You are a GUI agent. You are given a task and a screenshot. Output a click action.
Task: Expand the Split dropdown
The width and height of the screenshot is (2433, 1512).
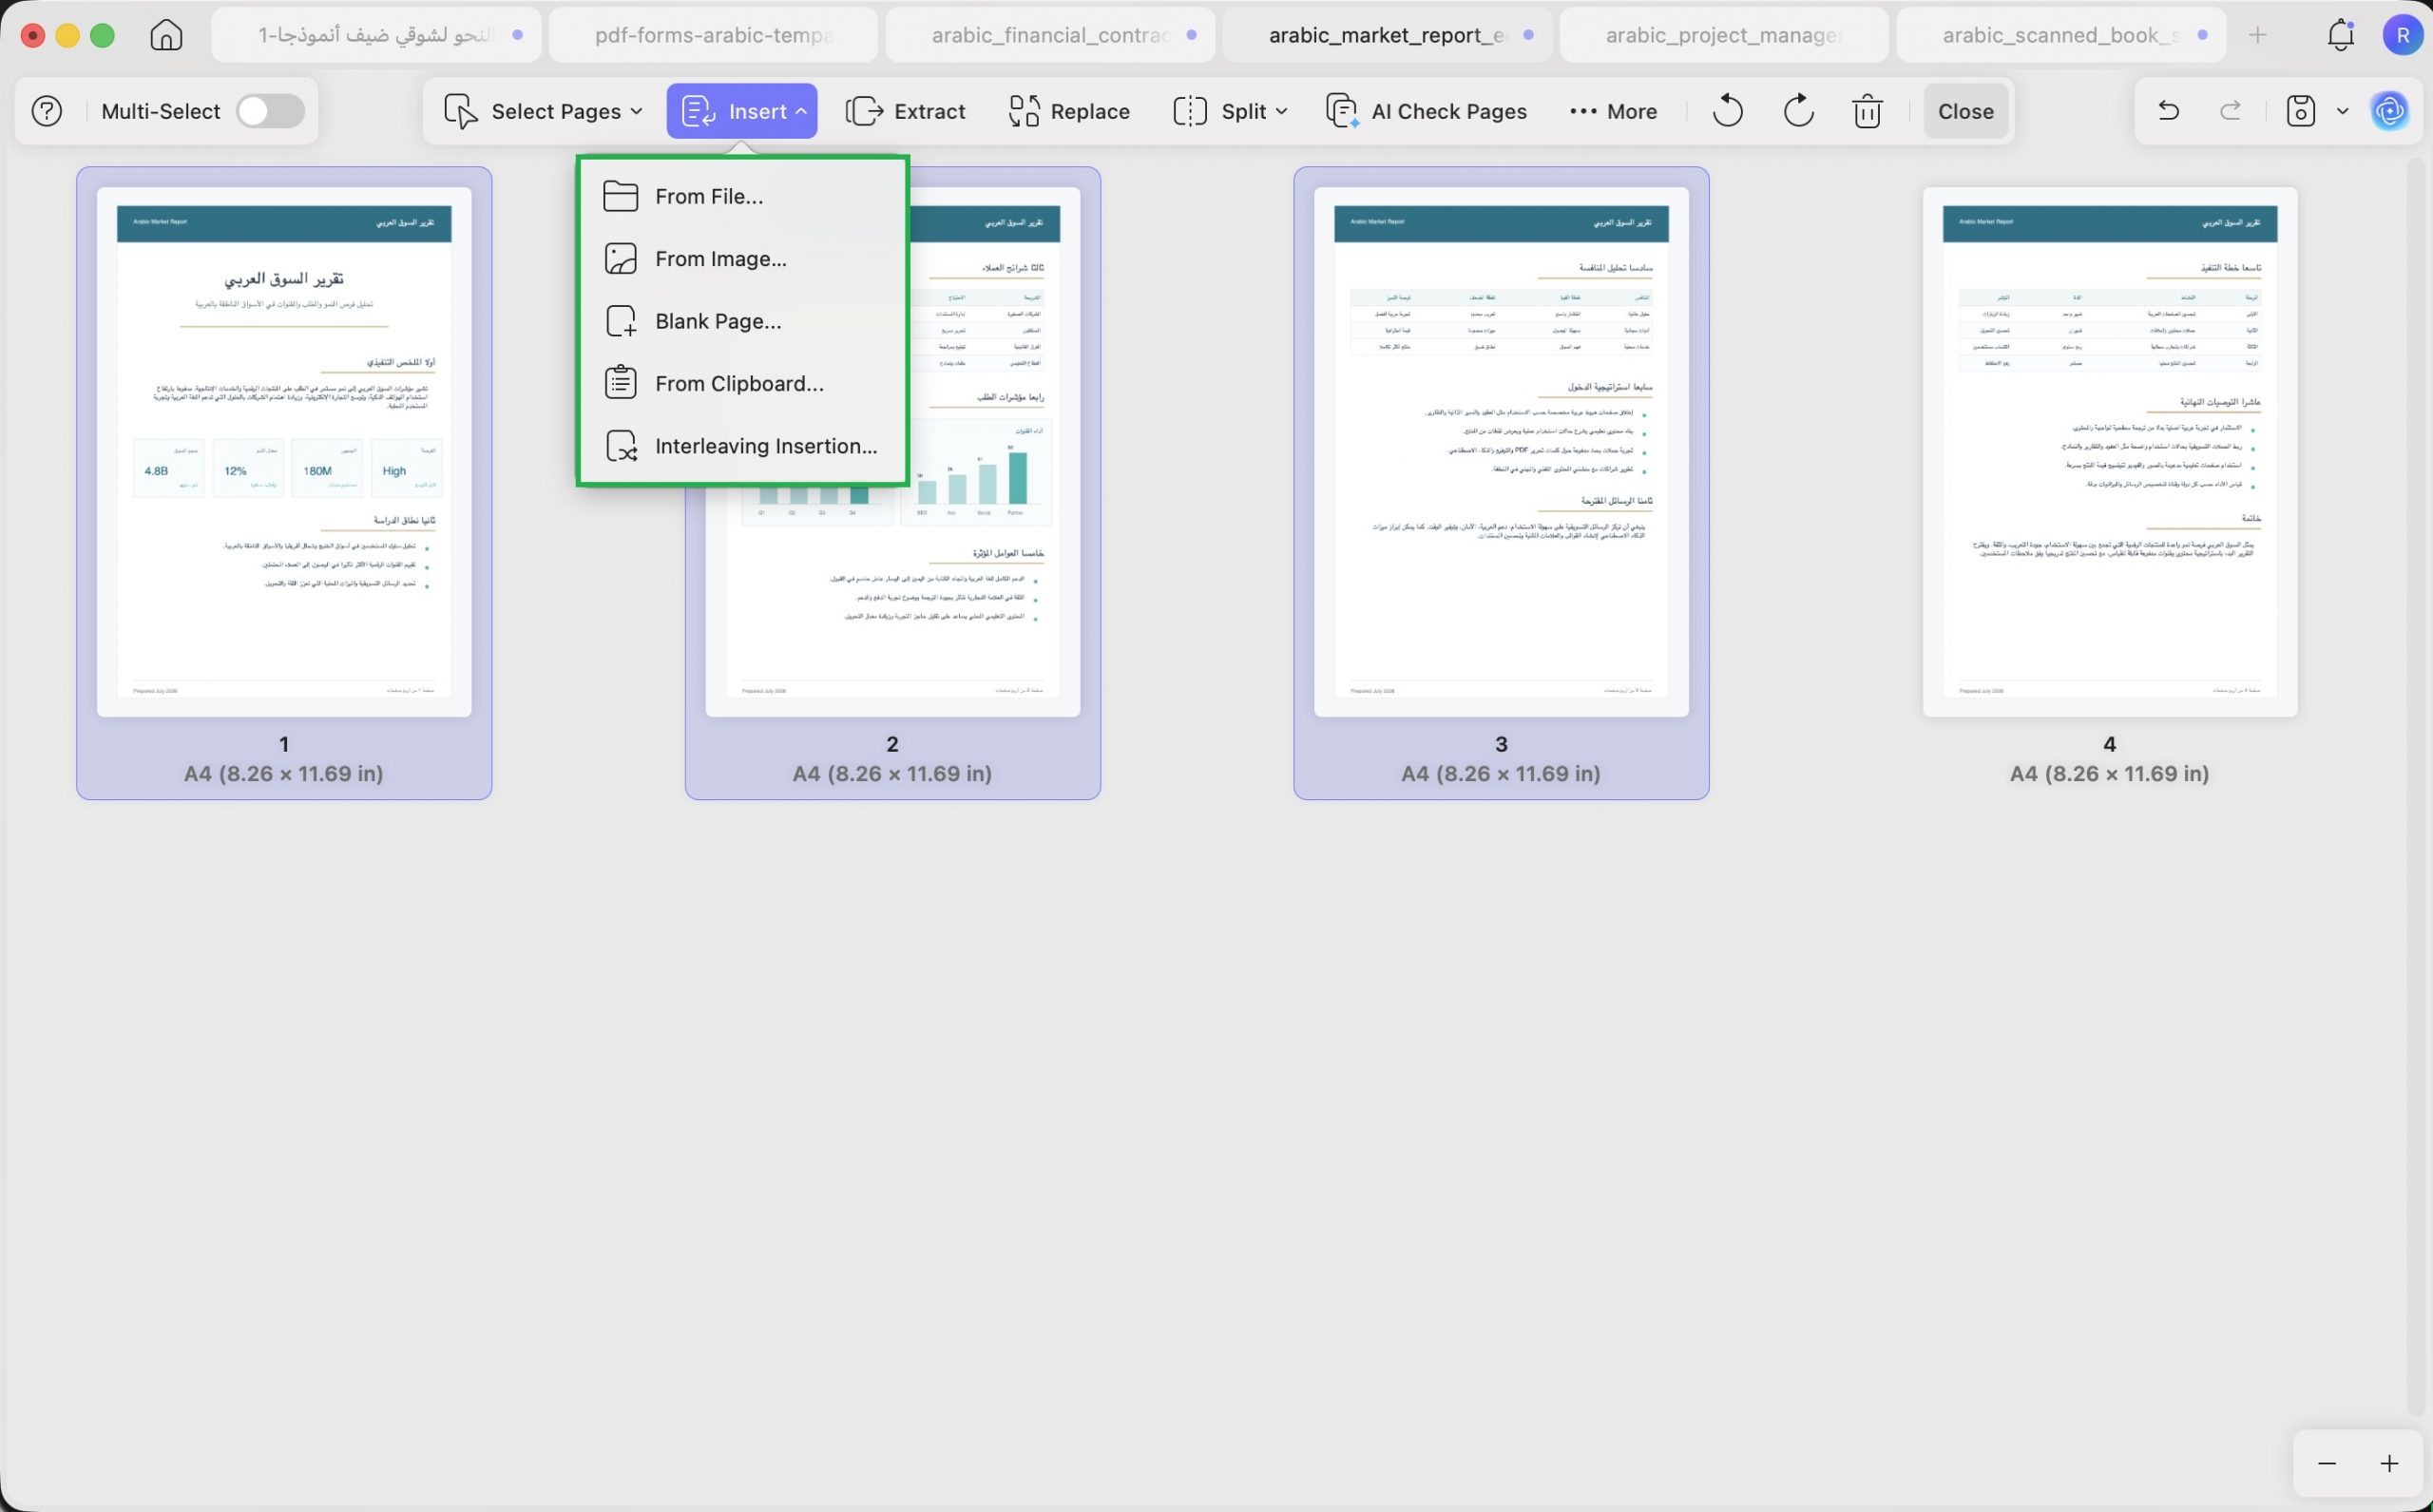(1230, 111)
